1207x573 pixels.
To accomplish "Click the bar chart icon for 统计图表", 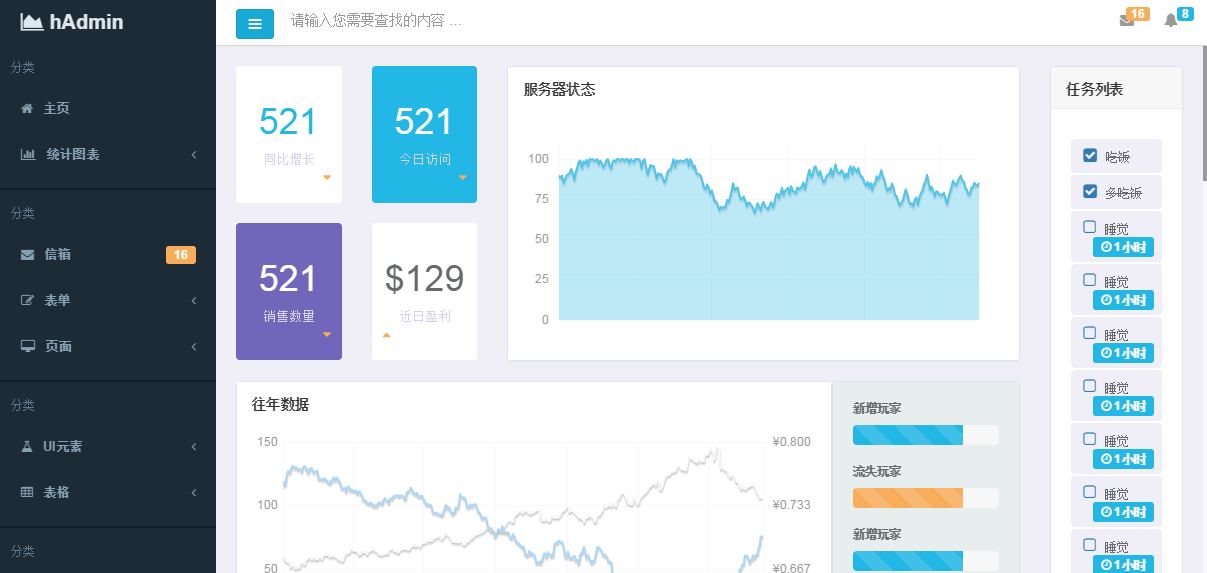I will click(x=28, y=154).
